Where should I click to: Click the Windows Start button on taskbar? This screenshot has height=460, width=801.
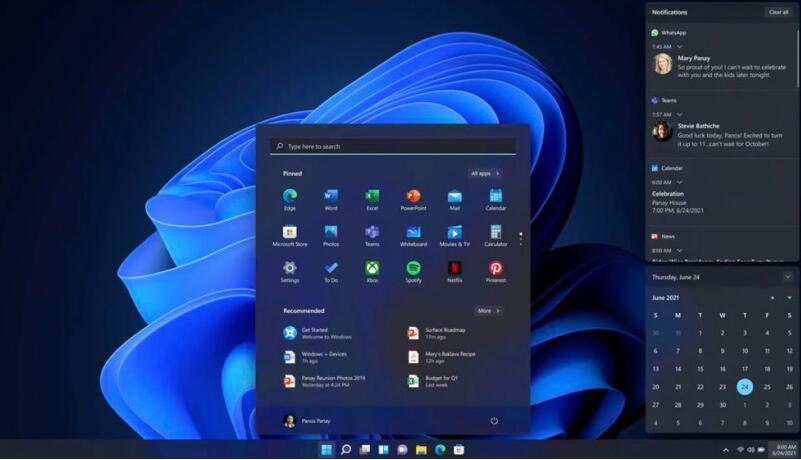(326, 450)
